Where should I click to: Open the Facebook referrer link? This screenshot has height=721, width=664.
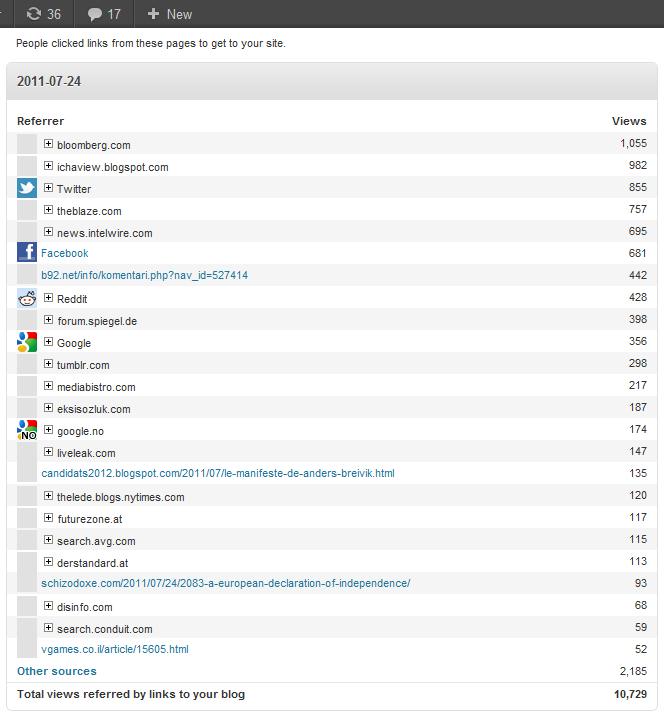(64, 253)
